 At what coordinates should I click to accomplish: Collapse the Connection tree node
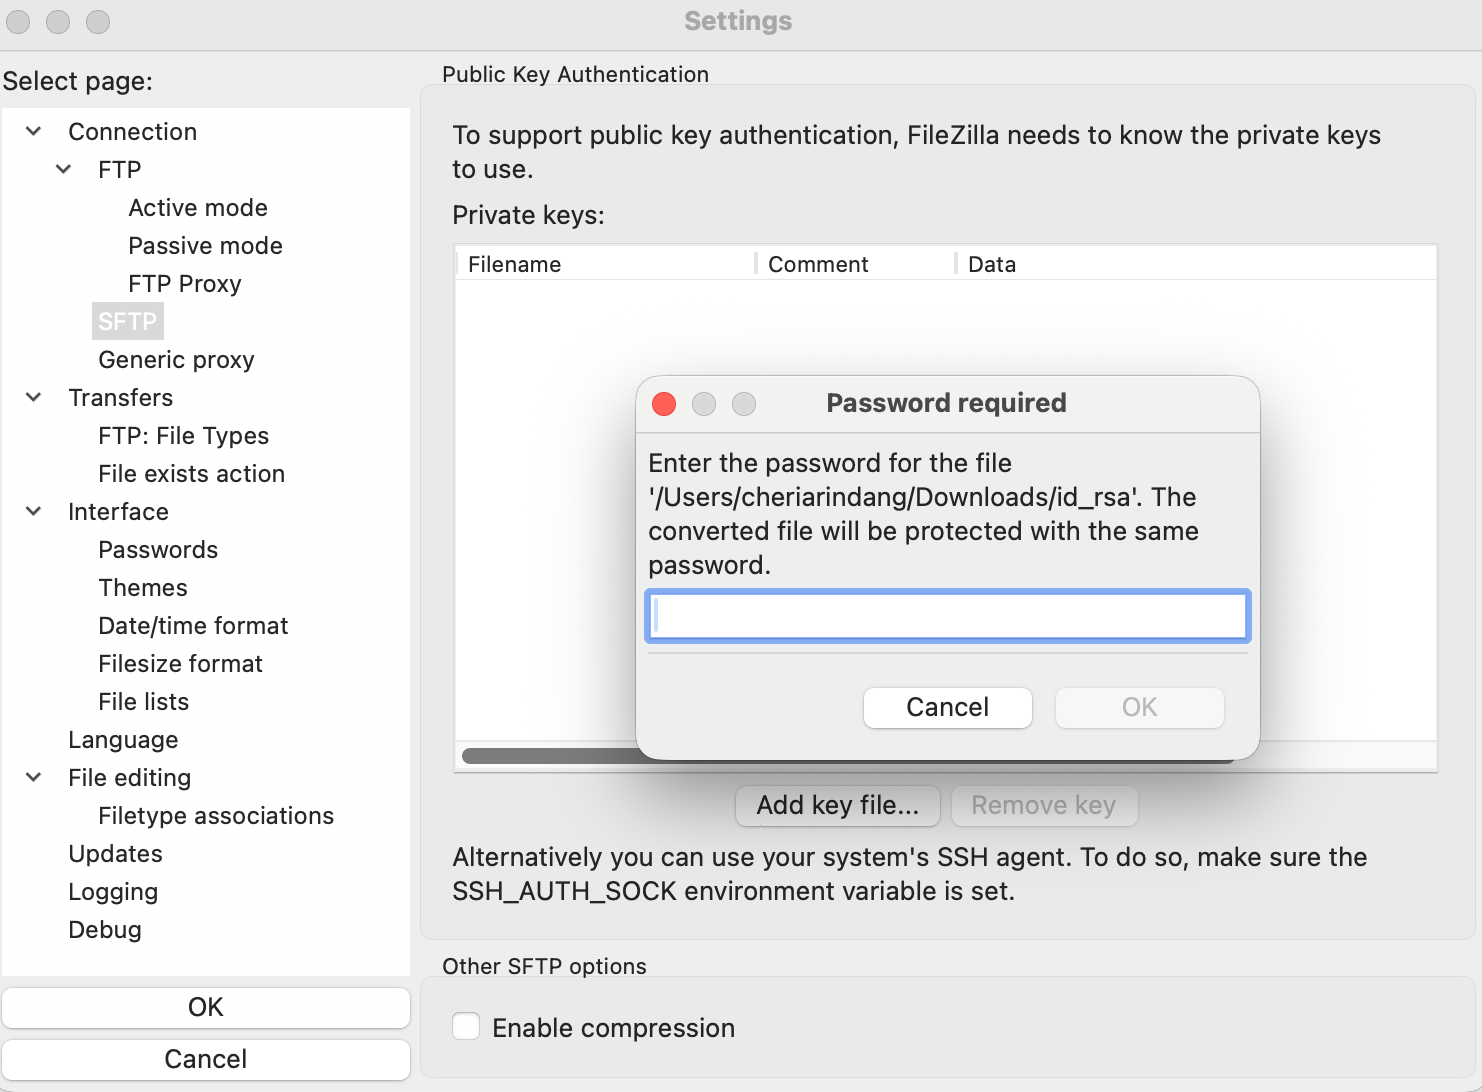pos(34,131)
